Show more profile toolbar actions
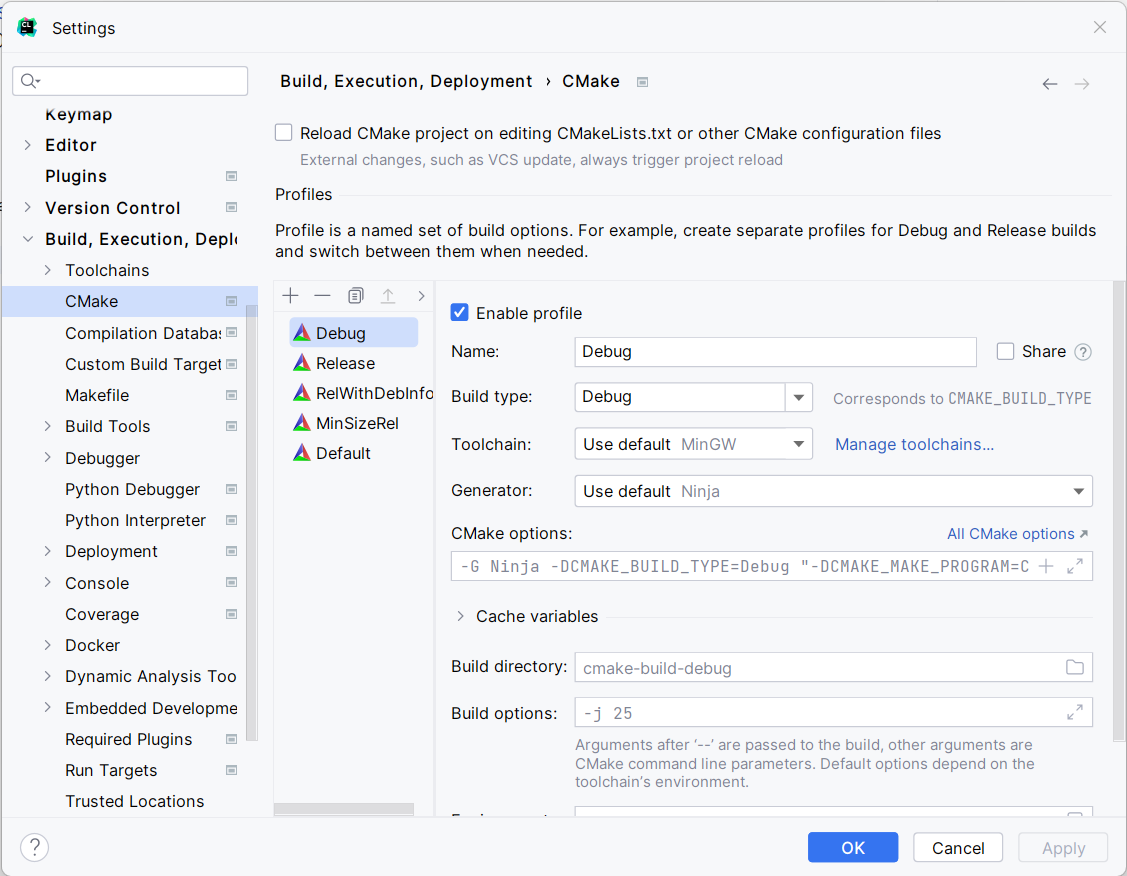The image size is (1127, 876). click(421, 295)
